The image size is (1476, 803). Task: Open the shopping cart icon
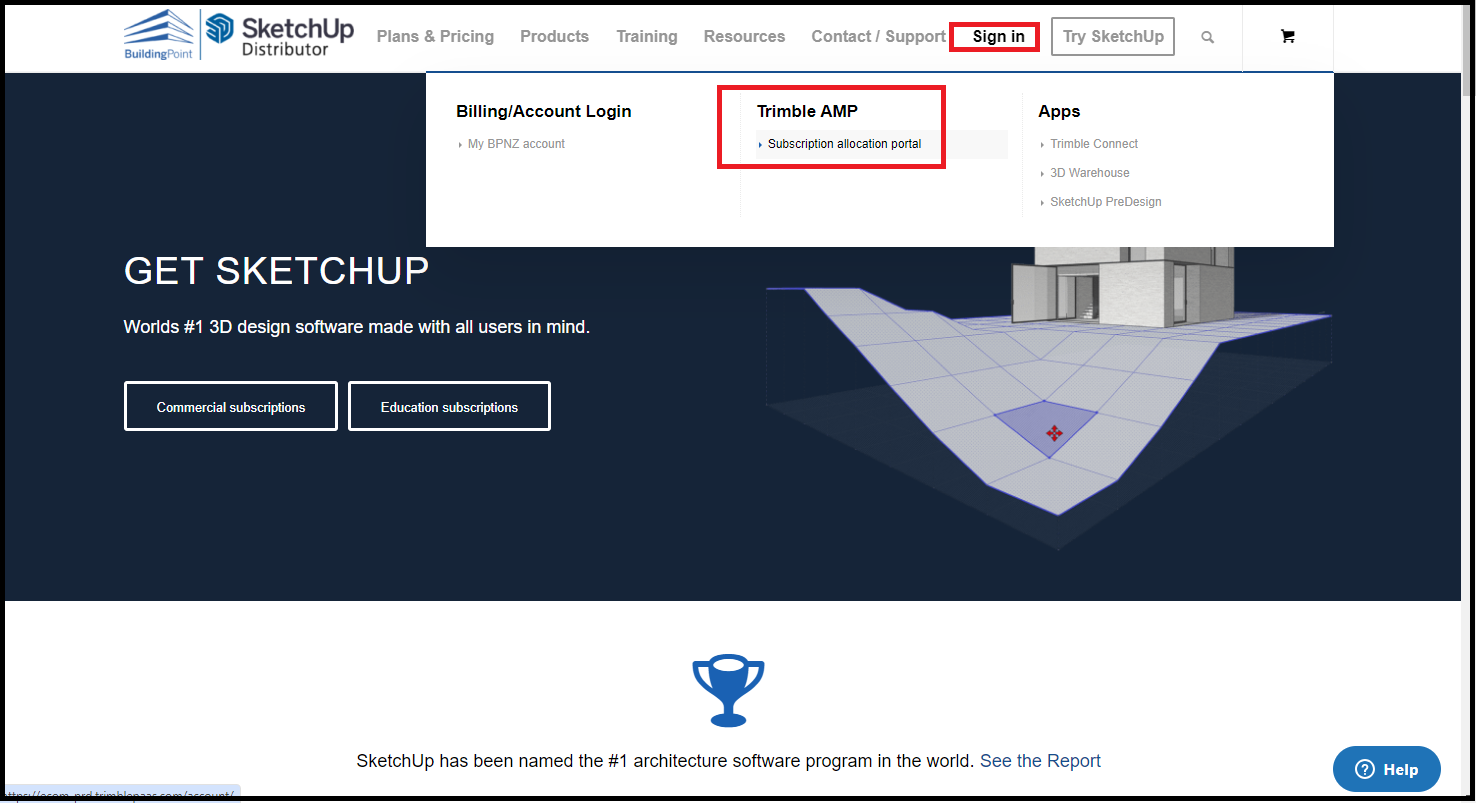tap(1287, 37)
